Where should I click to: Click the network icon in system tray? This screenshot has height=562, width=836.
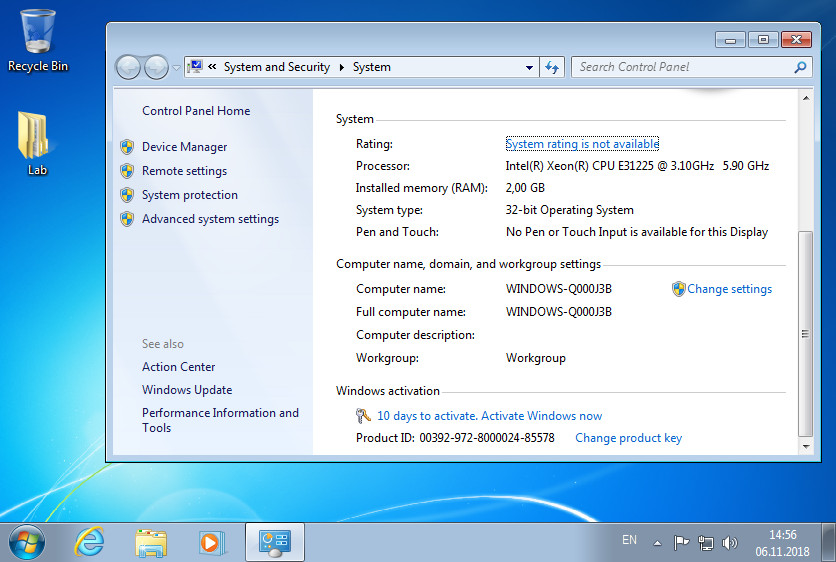tap(705, 543)
